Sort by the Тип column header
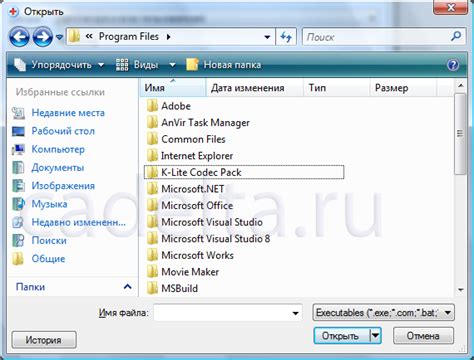The height and width of the screenshot is (360, 474). [x=337, y=88]
